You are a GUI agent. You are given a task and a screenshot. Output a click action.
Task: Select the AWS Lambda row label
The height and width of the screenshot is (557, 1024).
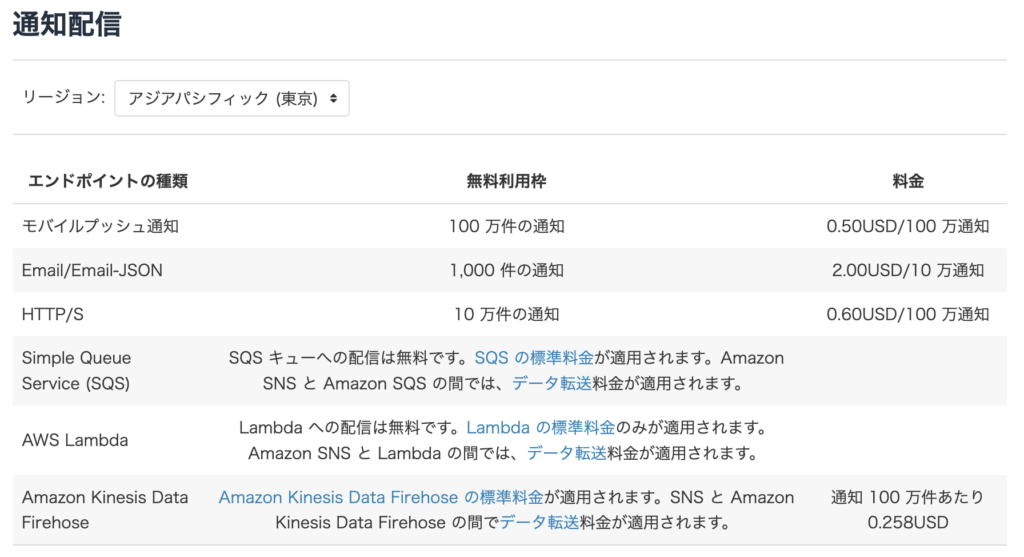click(75, 441)
